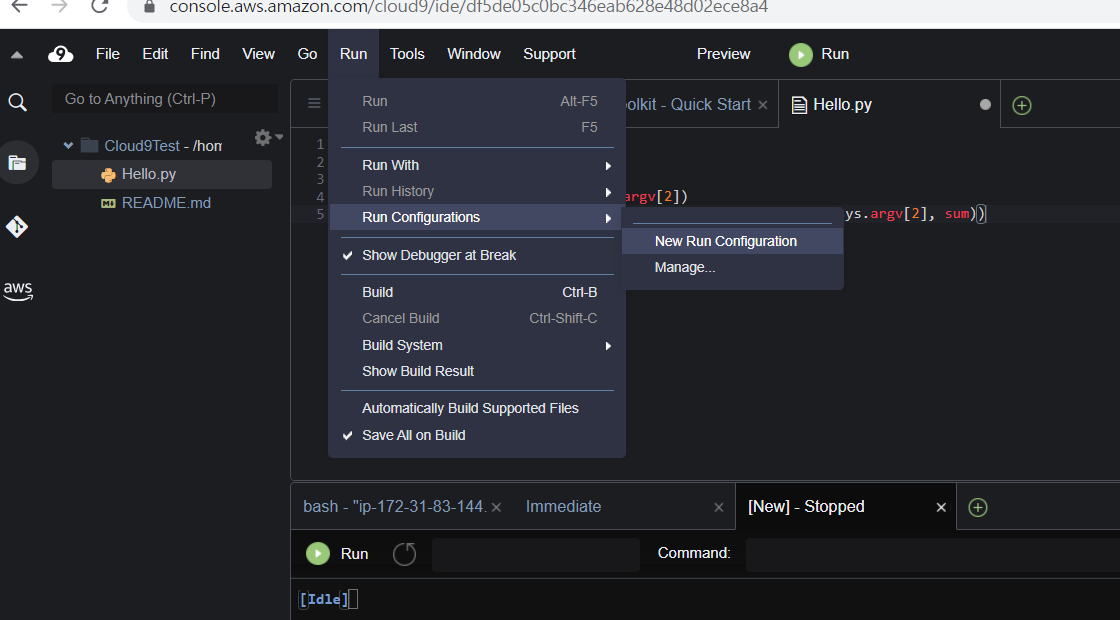Add new terminal tab with plus icon

tap(978, 507)
